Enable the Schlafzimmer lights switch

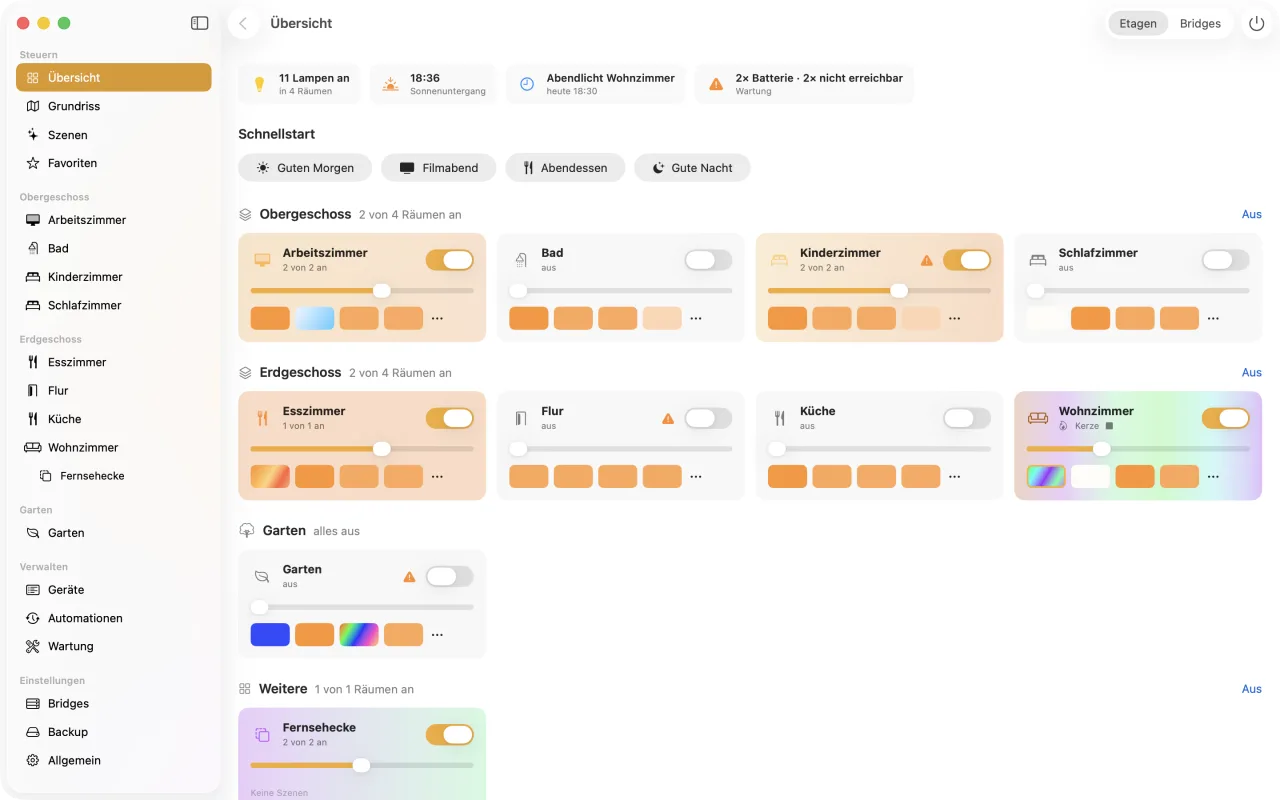click(1225, 260)
